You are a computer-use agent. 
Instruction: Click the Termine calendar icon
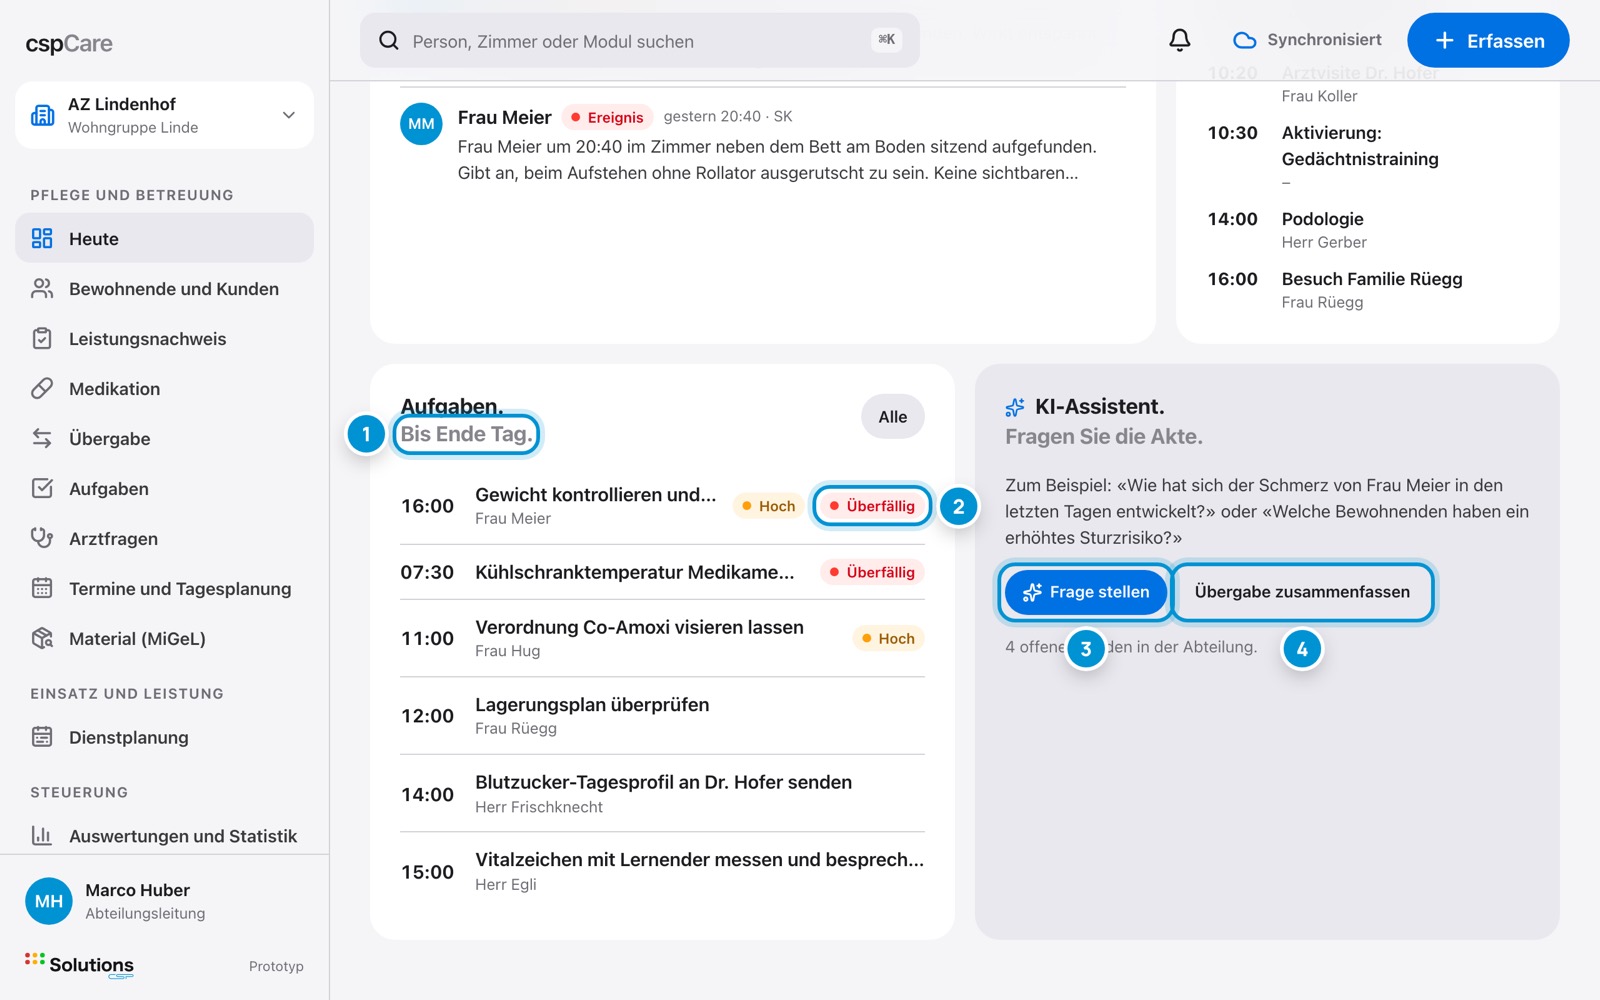point(42,588)
